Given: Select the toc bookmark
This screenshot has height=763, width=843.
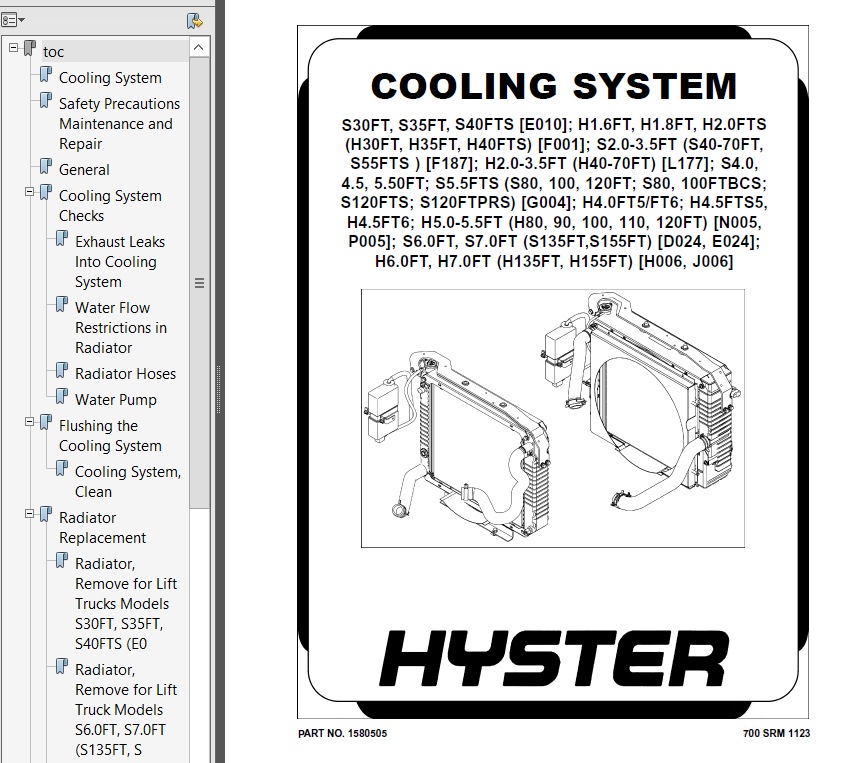Looking at the screenshot, I should click(53, 52).
